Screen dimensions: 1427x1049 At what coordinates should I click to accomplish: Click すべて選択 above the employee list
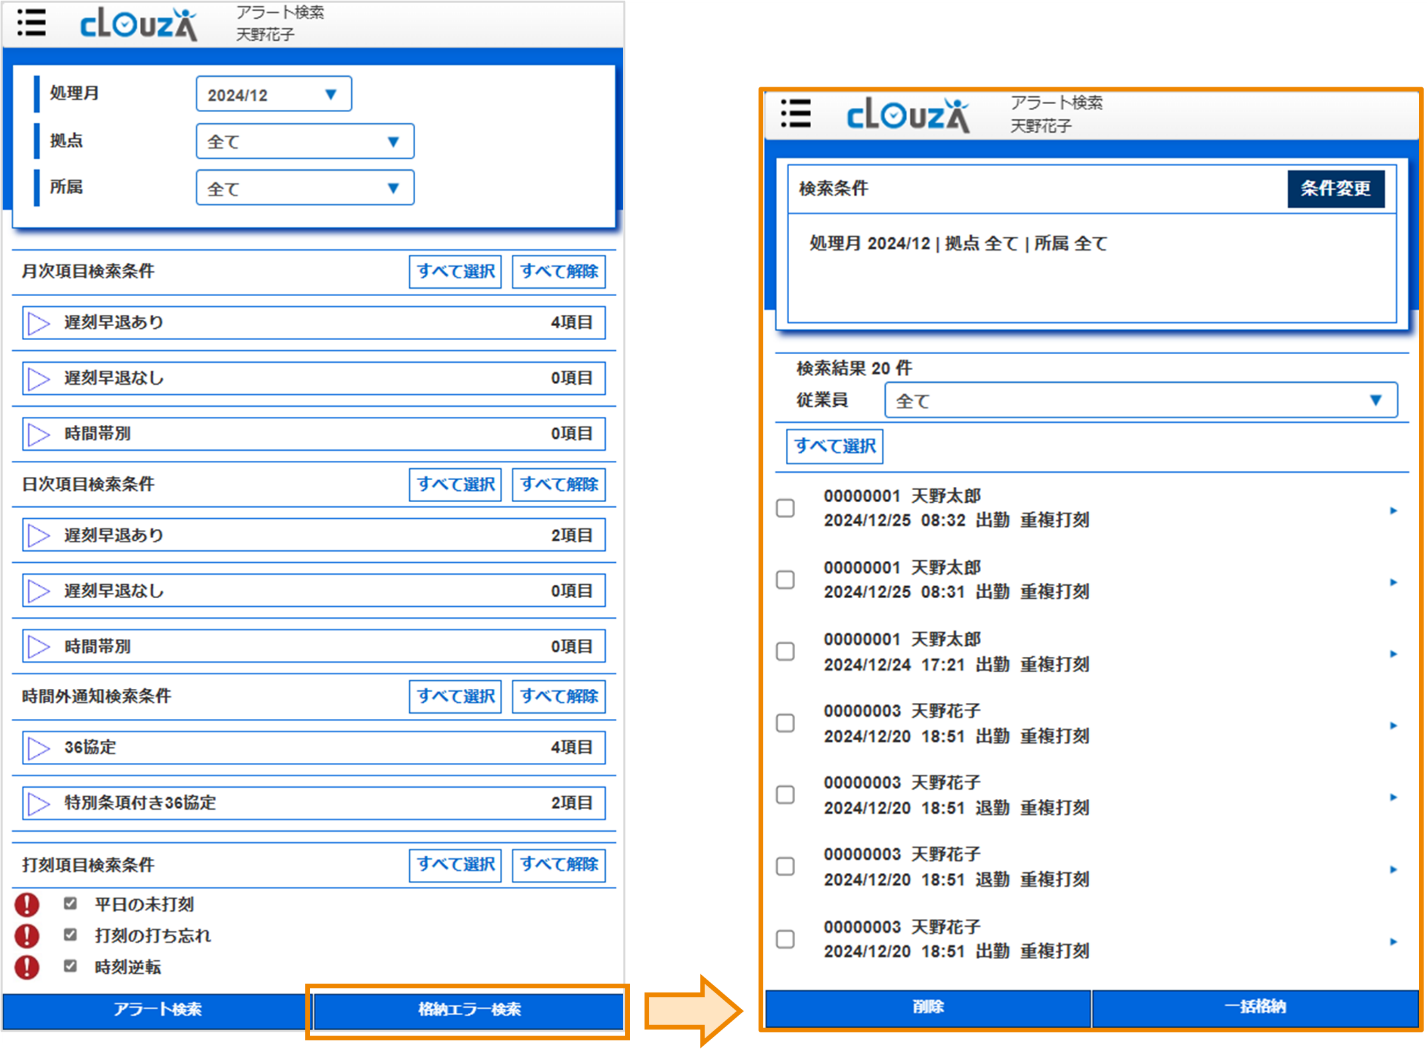tap(834, 446)
